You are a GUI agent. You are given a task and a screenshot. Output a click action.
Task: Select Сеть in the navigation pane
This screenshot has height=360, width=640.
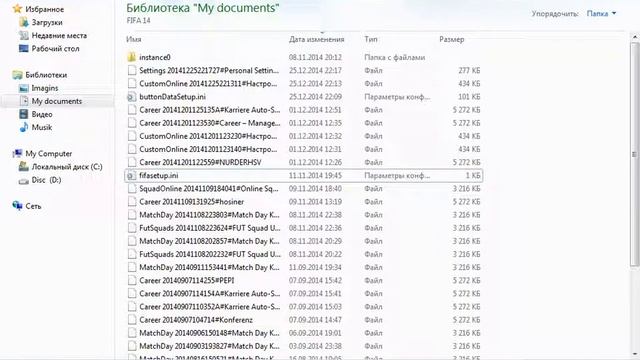tap(33, 206)
